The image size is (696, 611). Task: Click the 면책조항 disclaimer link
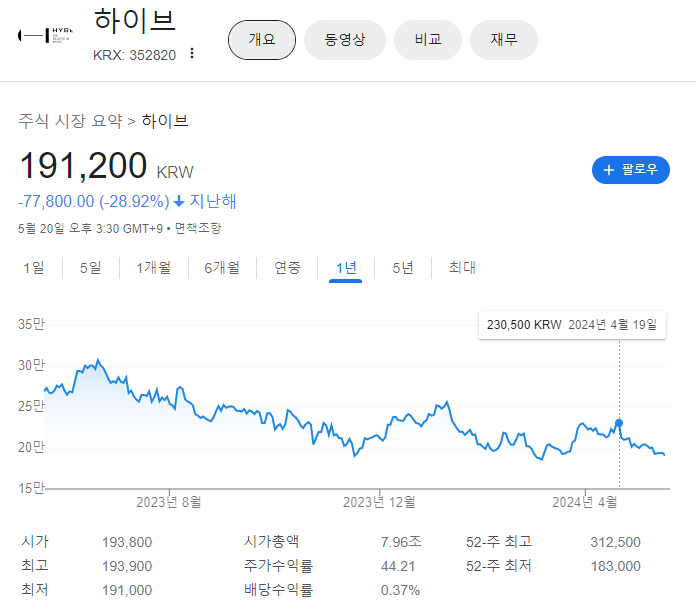(198, 229)
